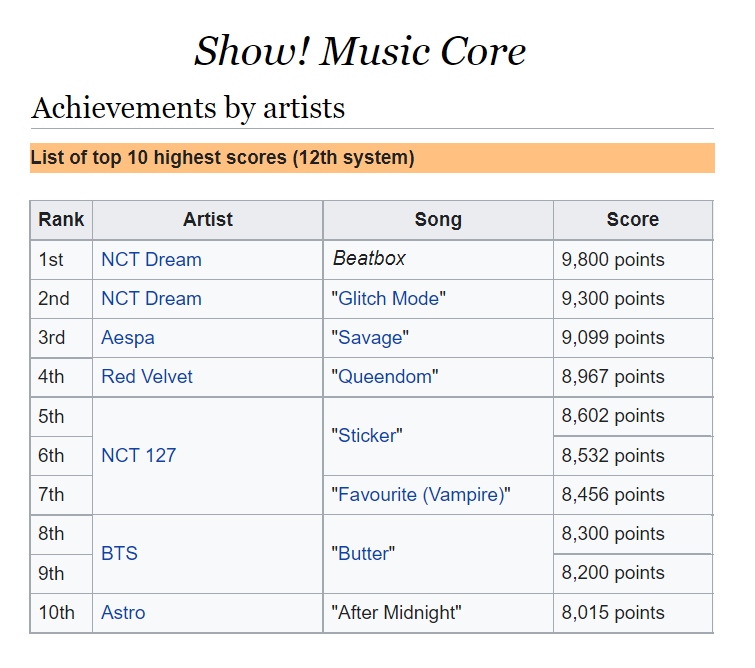The image size is (755, 668).
Task: Open the BTS artist link
Action: pyautogui.click(x=119, y=554)
